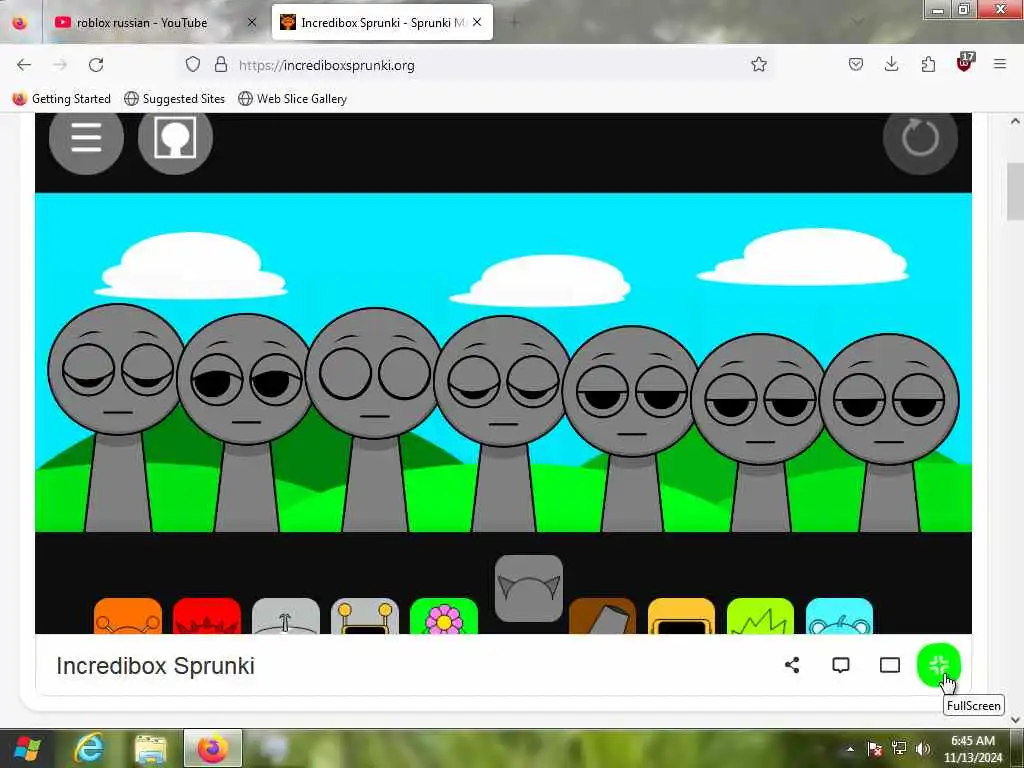The height and width of the screenshot is (768, 1024).
Task: Click the Action Center flag tray icon
Action: (x=875, y=749)
